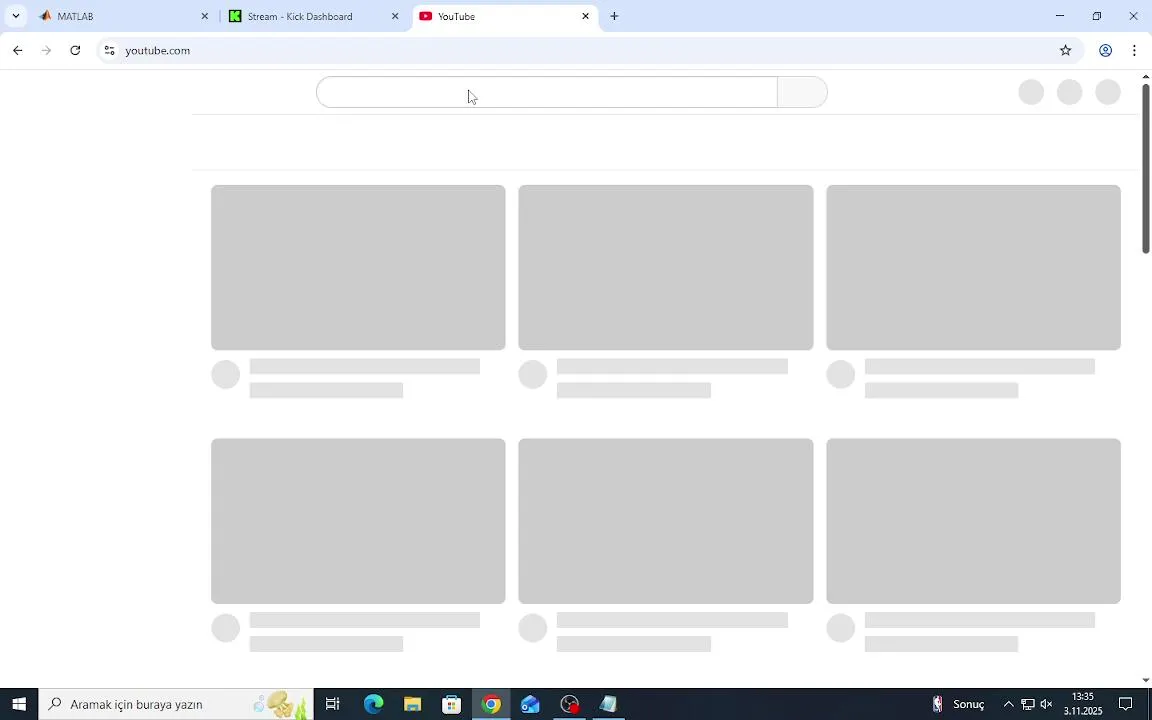The height and width of the screenshot is (720, 1152).
Task: Select the YouTube tab
Action: pos(505,16)
